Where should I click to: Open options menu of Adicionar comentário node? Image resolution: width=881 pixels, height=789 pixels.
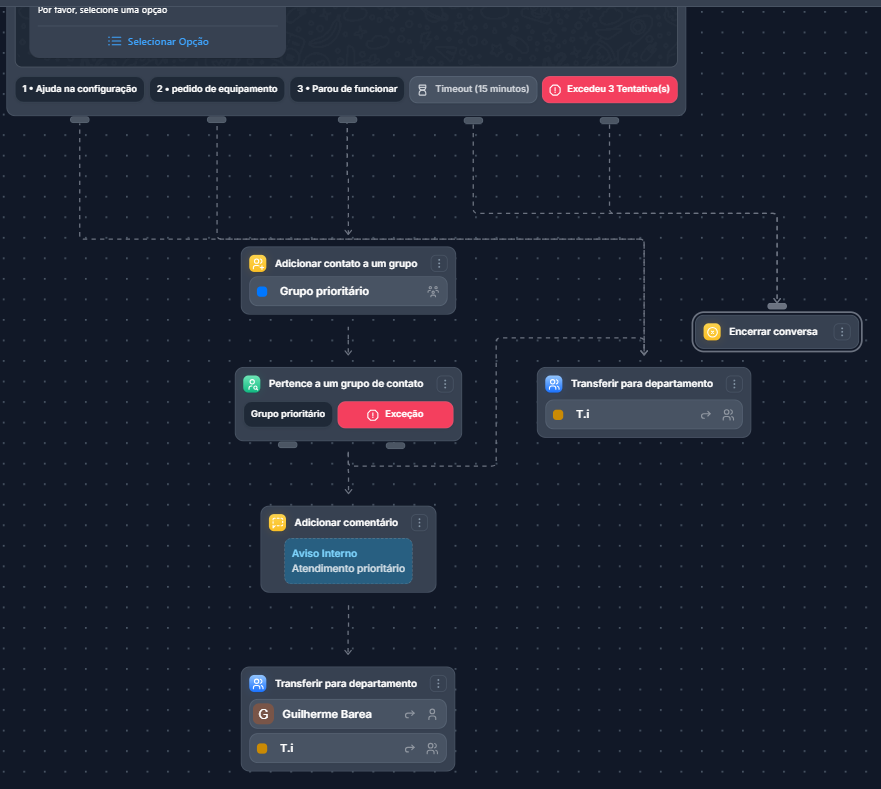[419, 523]
